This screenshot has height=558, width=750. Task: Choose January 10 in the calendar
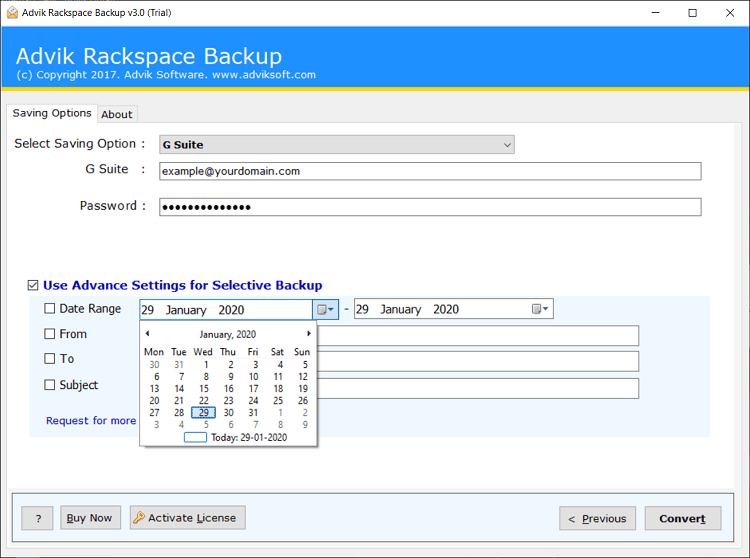(x=254, y=377)
